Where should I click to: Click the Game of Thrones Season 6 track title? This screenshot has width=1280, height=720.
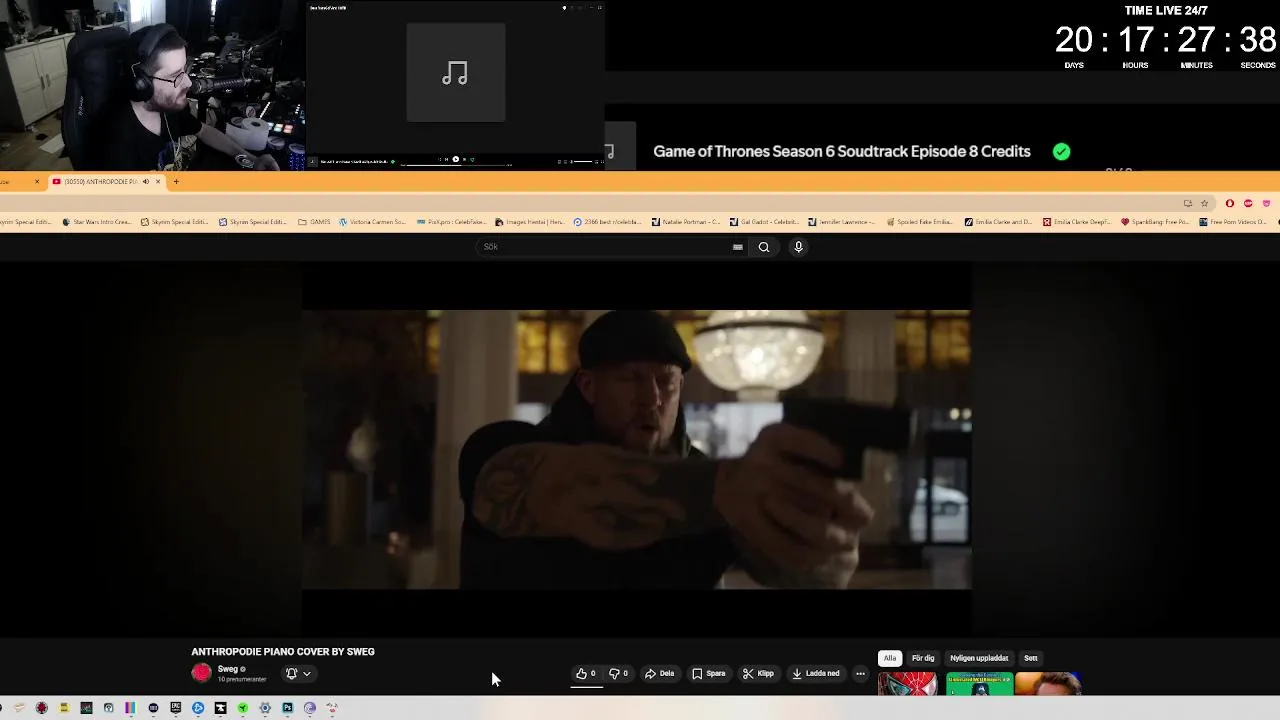[x=842, y=151]
